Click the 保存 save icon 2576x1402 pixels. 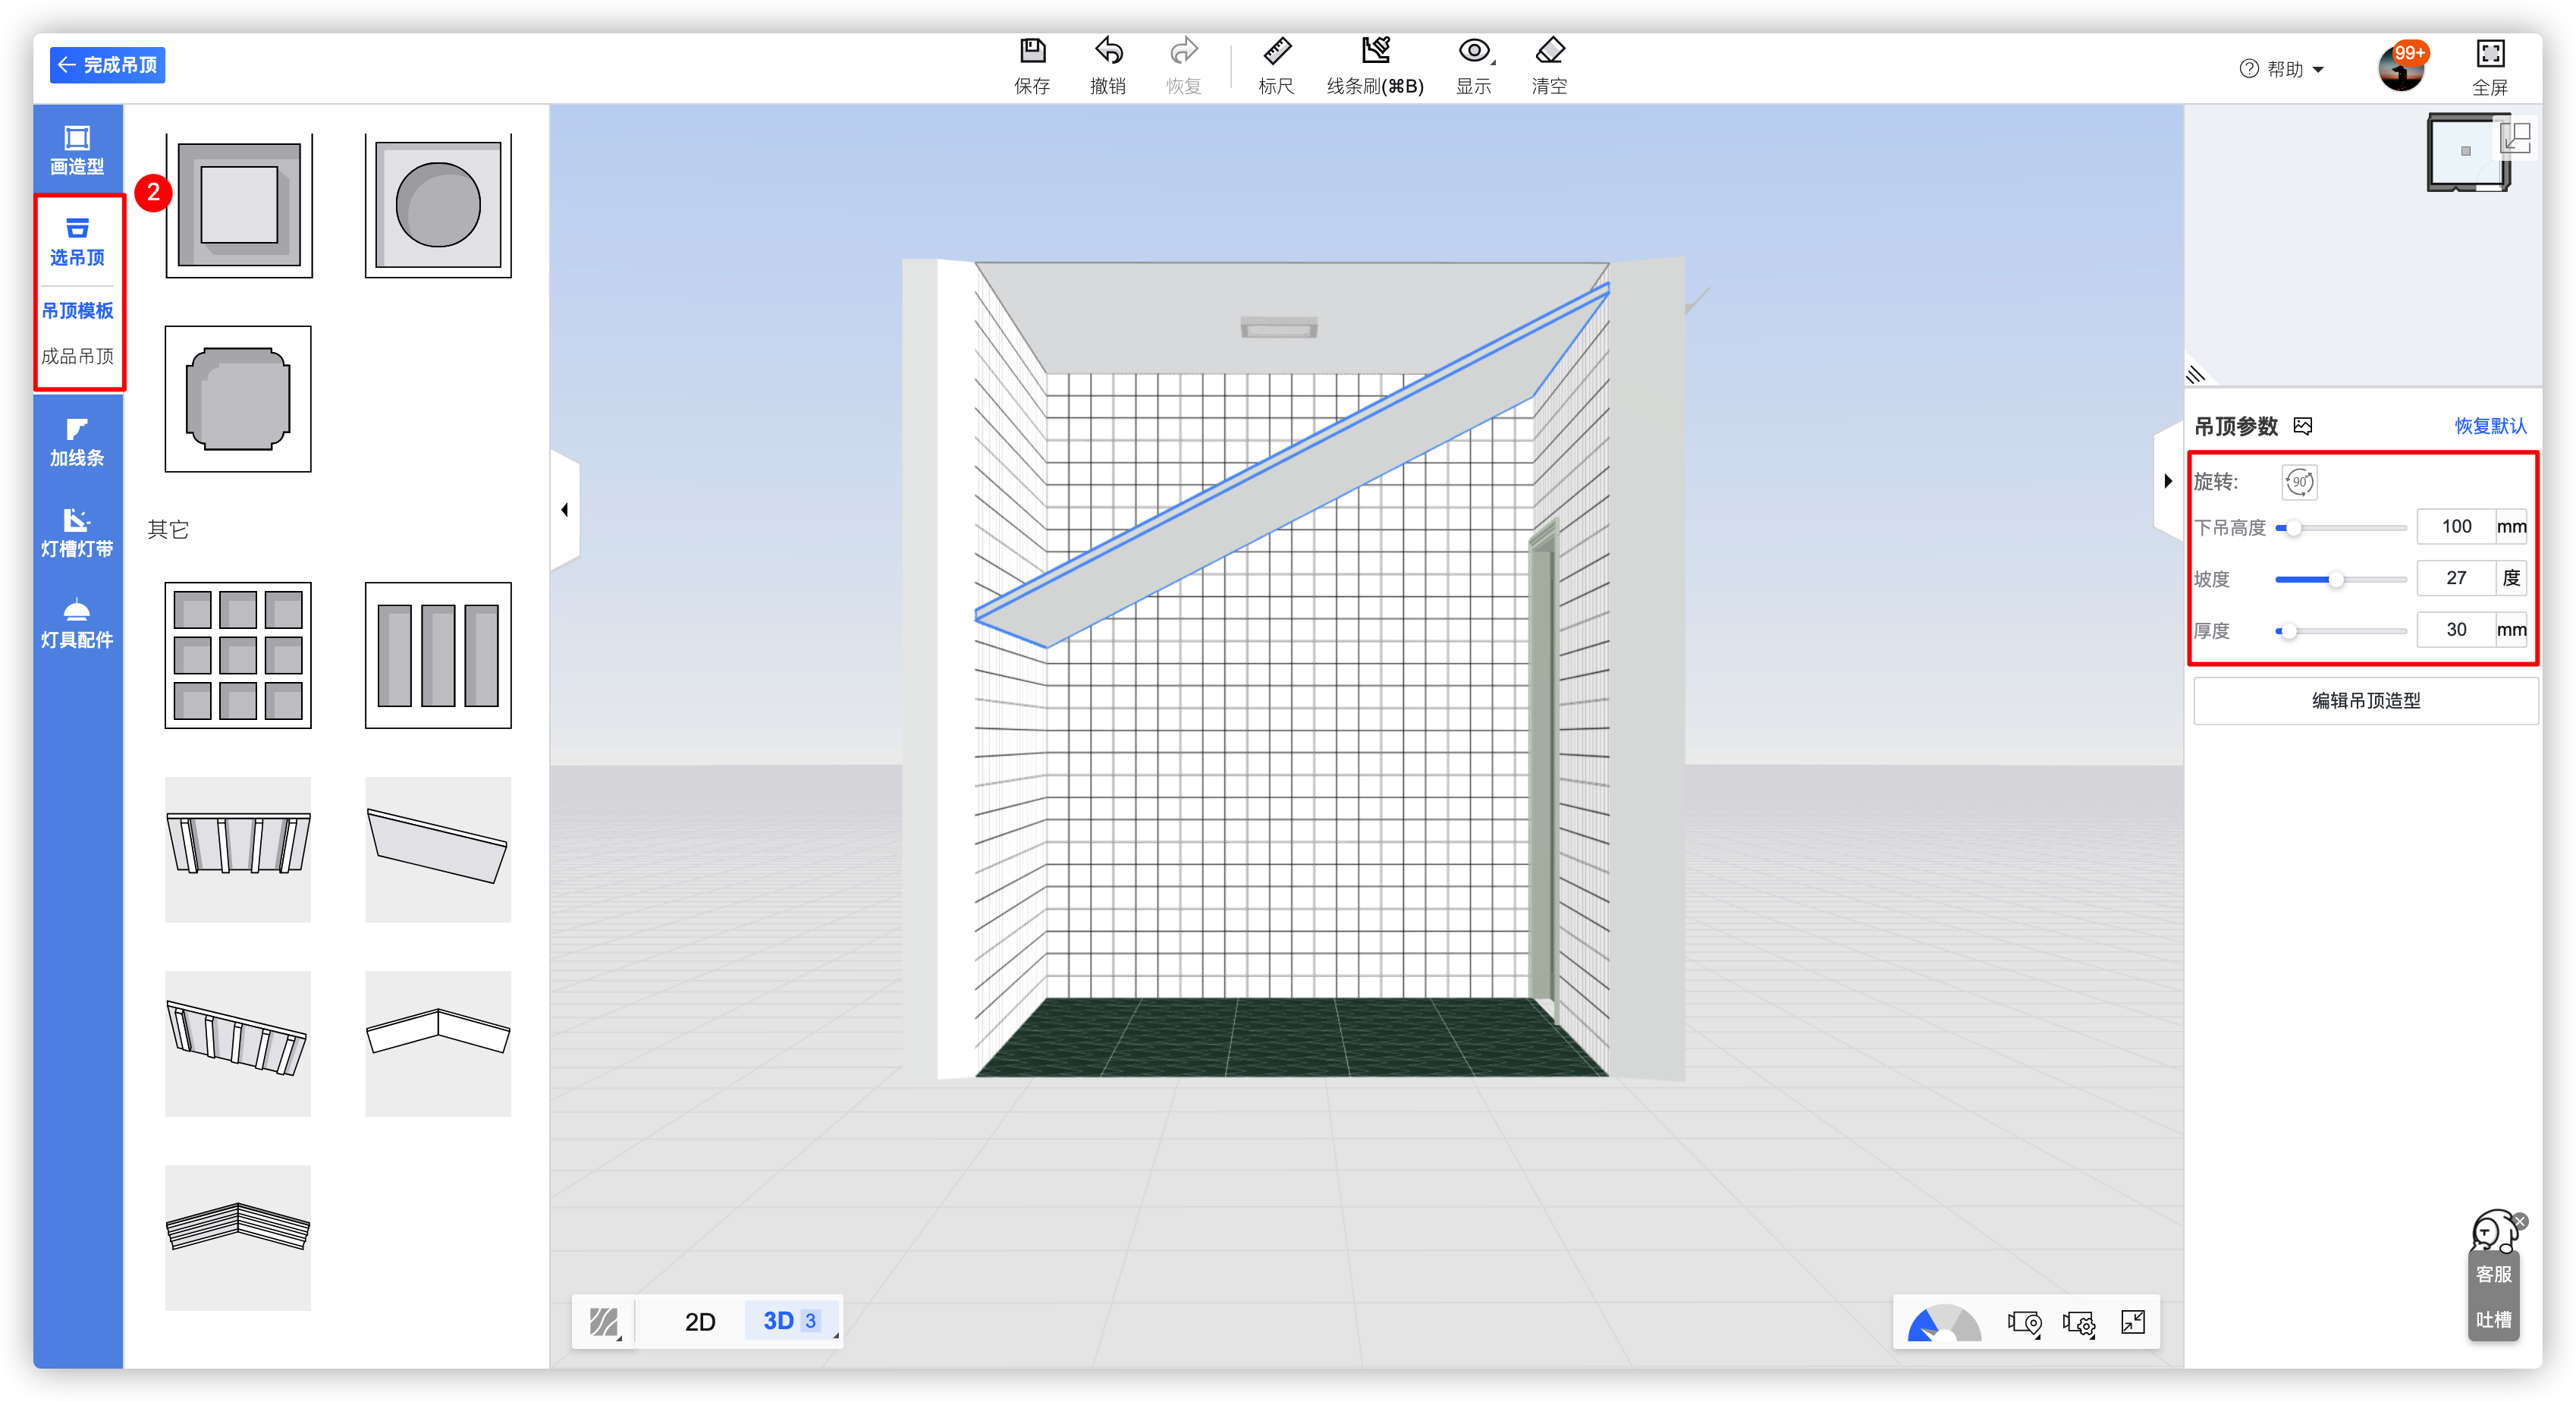point(1032,66)
